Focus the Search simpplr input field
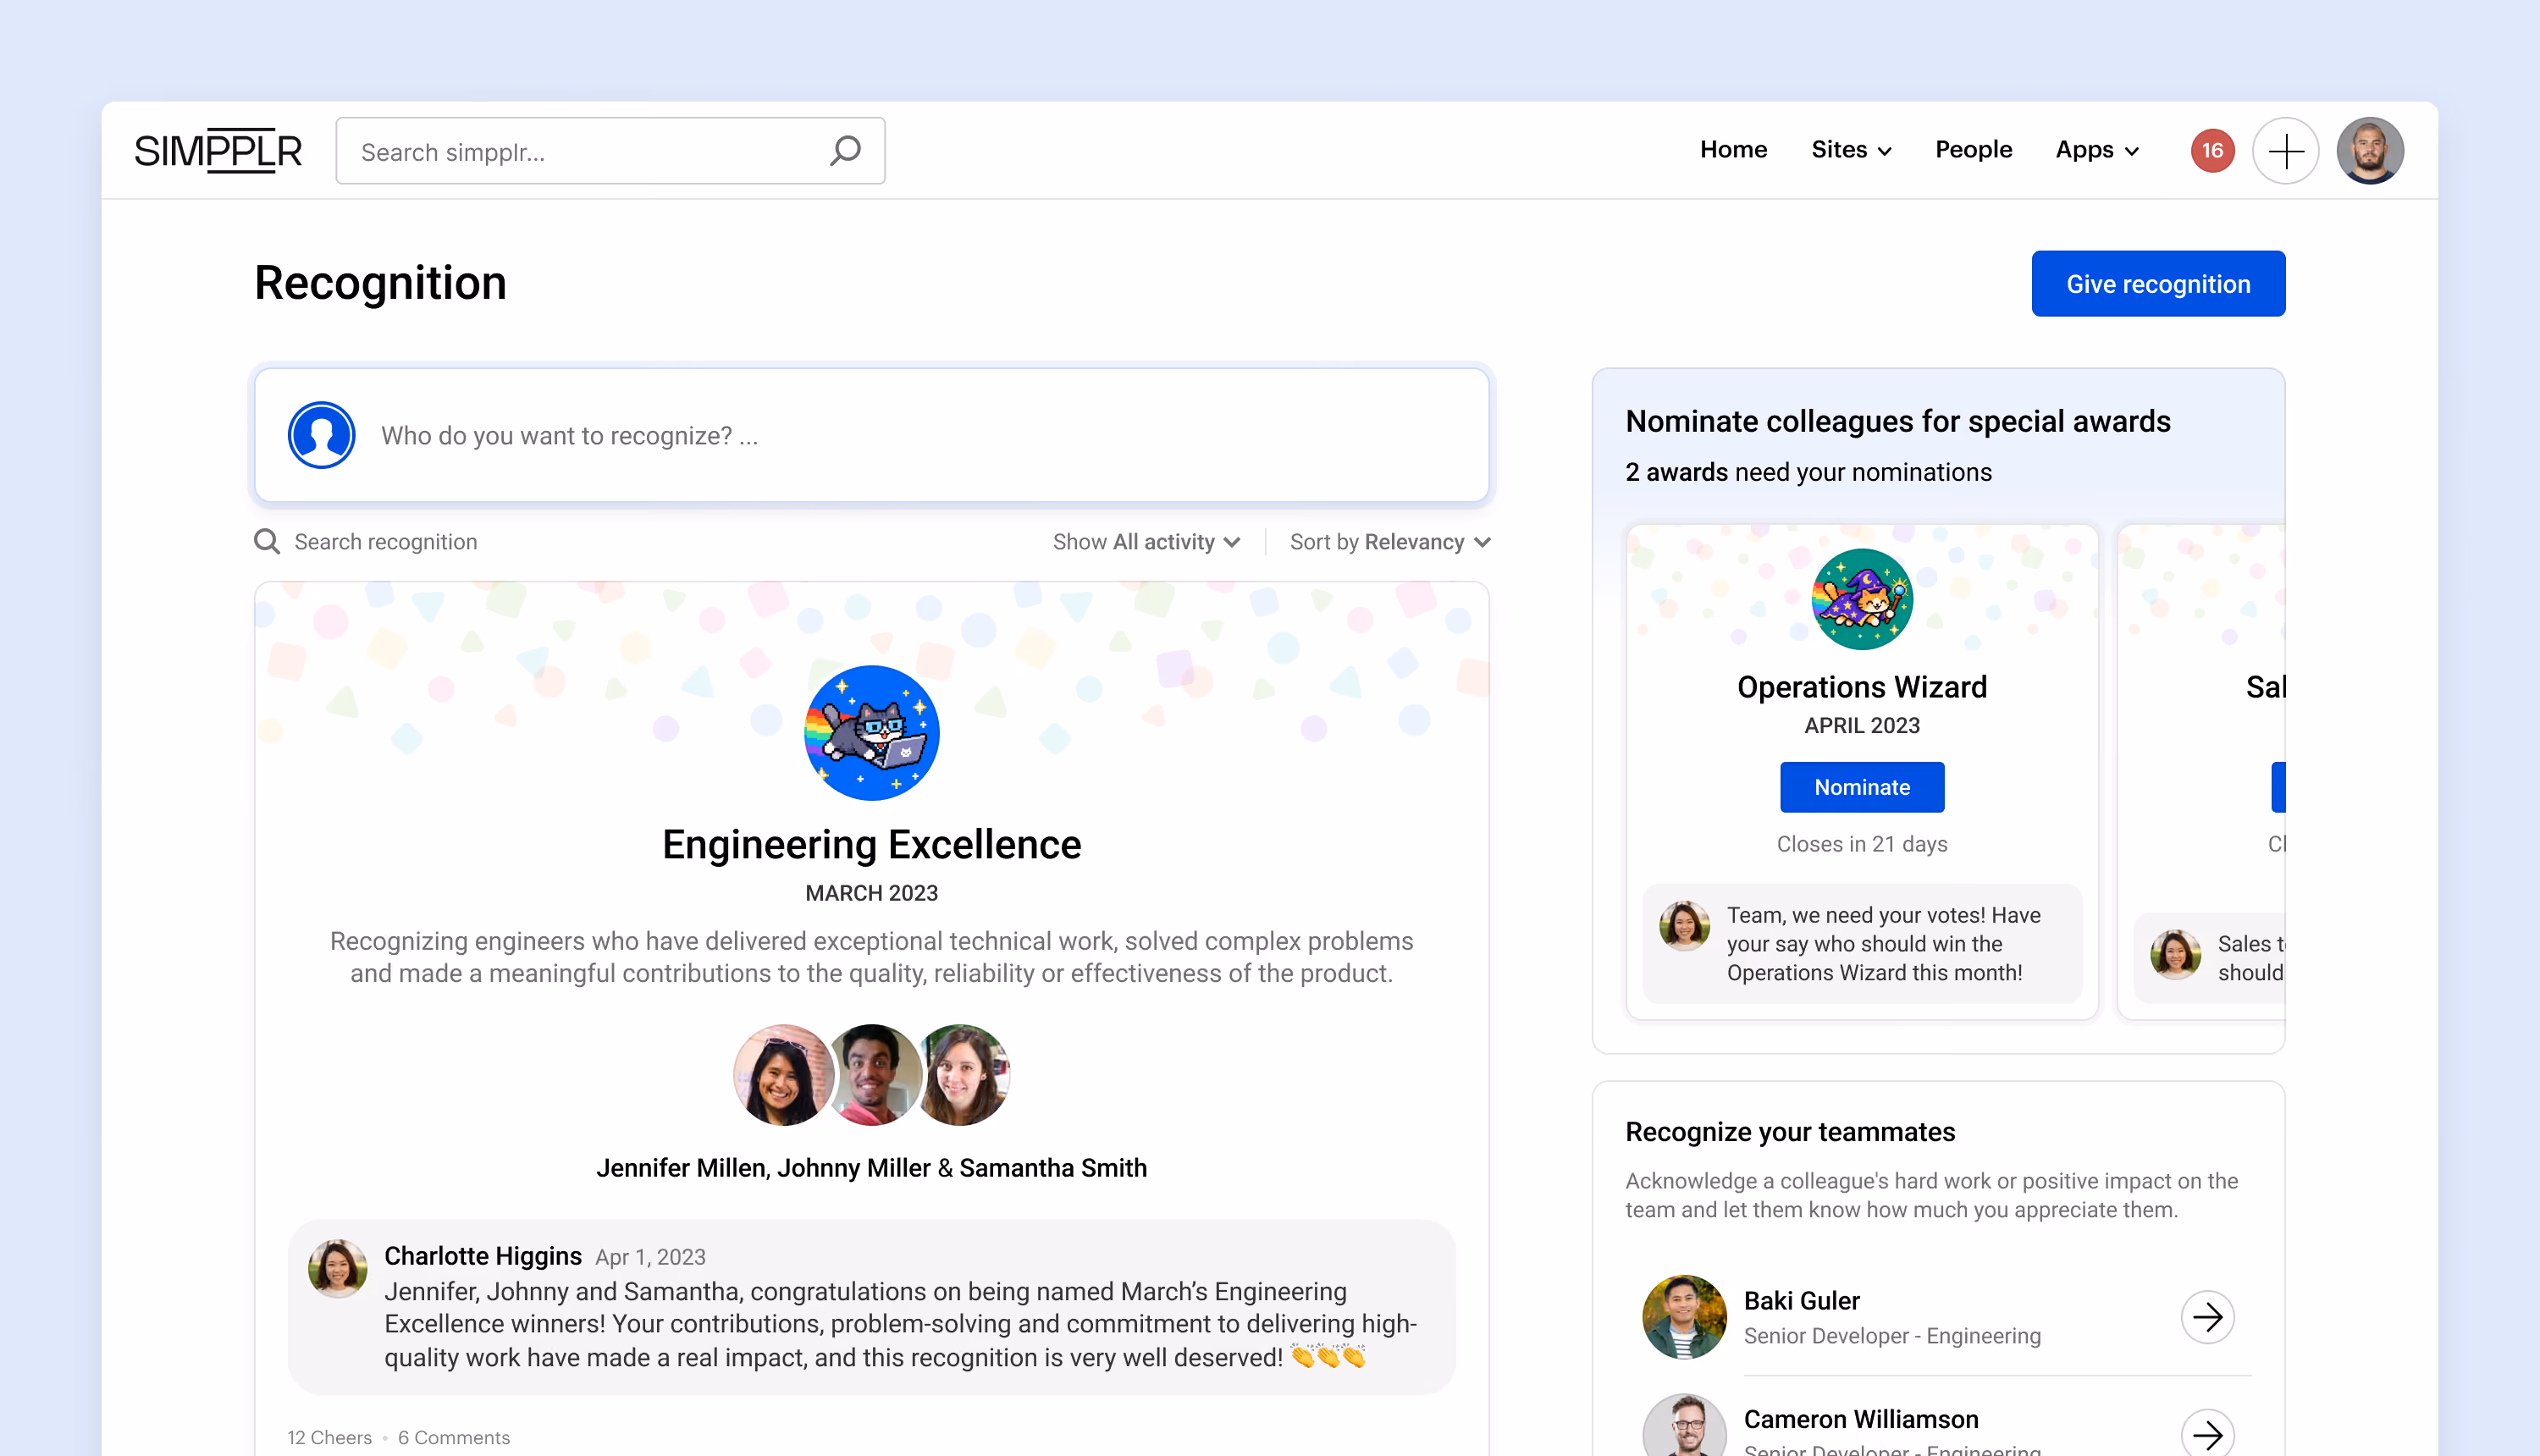2540x1456 pixels. 610,151
